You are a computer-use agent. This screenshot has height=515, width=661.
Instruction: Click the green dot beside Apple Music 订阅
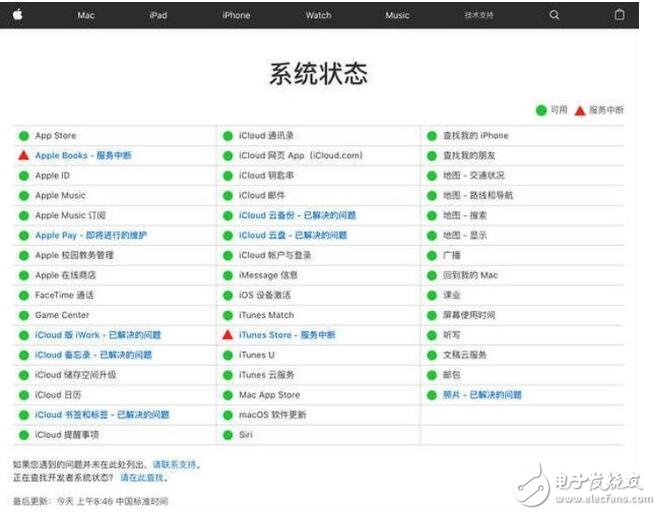coord(24,216)
